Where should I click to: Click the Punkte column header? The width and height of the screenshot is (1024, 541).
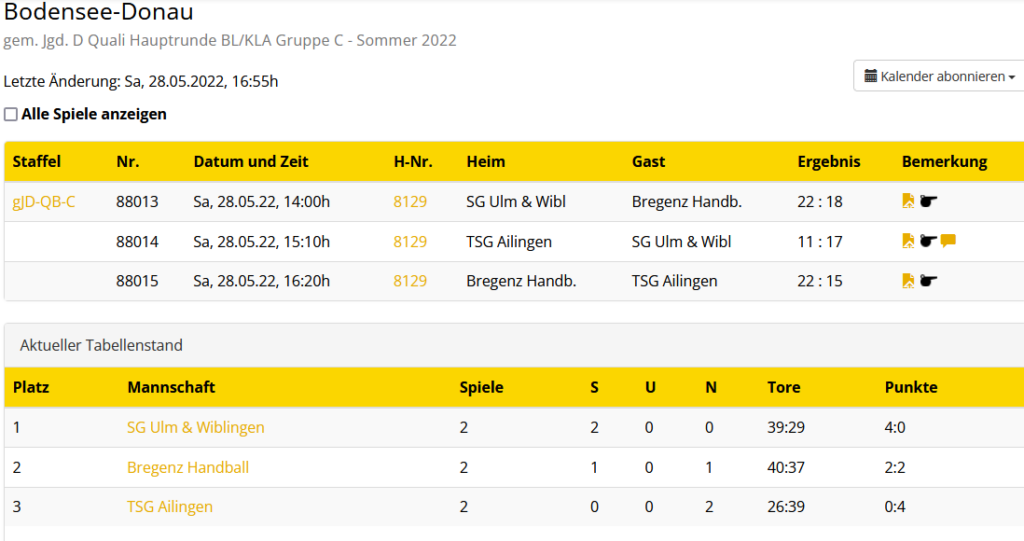pos(911,387)
